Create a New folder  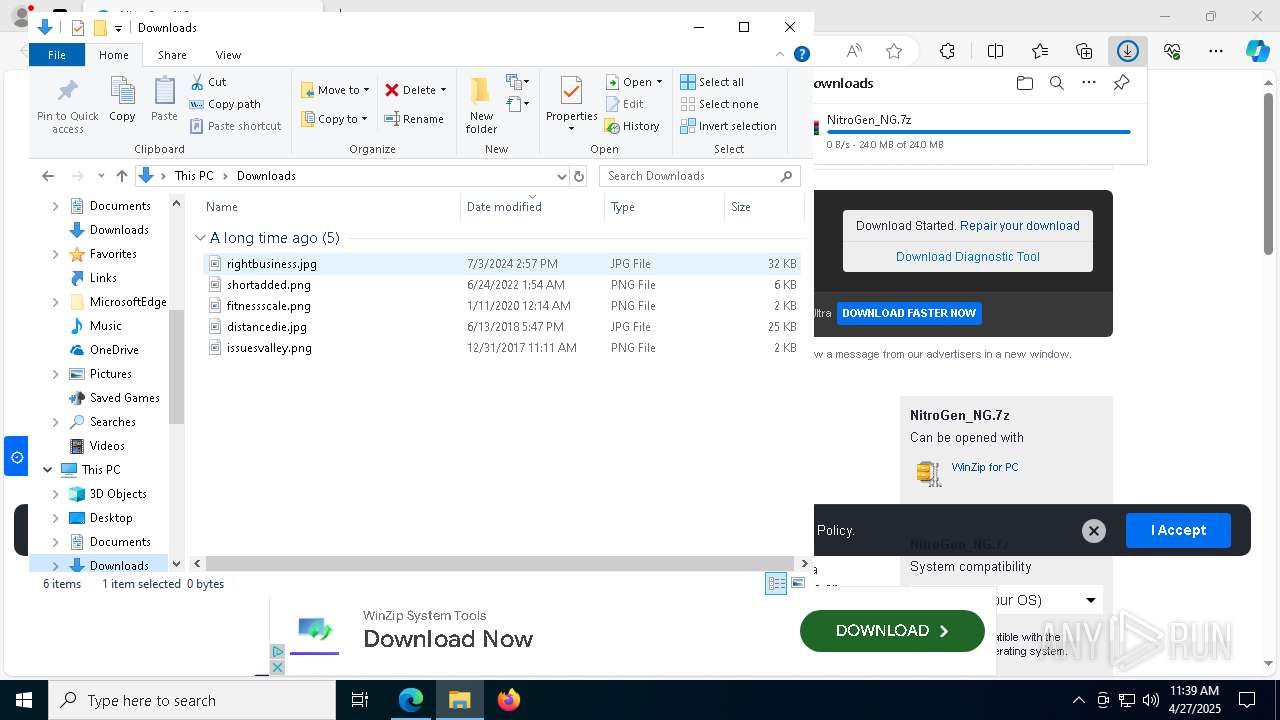click(x=481, y=105)
